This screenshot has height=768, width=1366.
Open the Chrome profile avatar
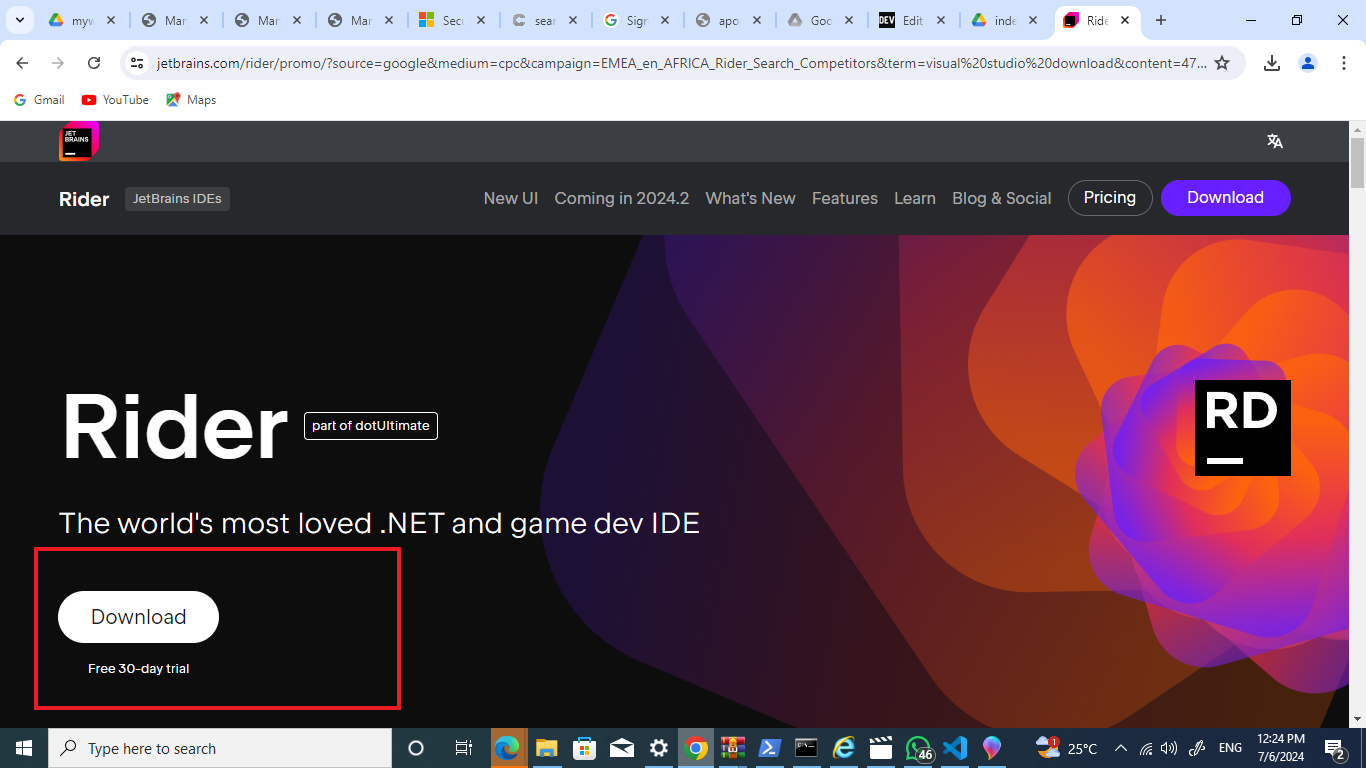tap(1308, 63)
